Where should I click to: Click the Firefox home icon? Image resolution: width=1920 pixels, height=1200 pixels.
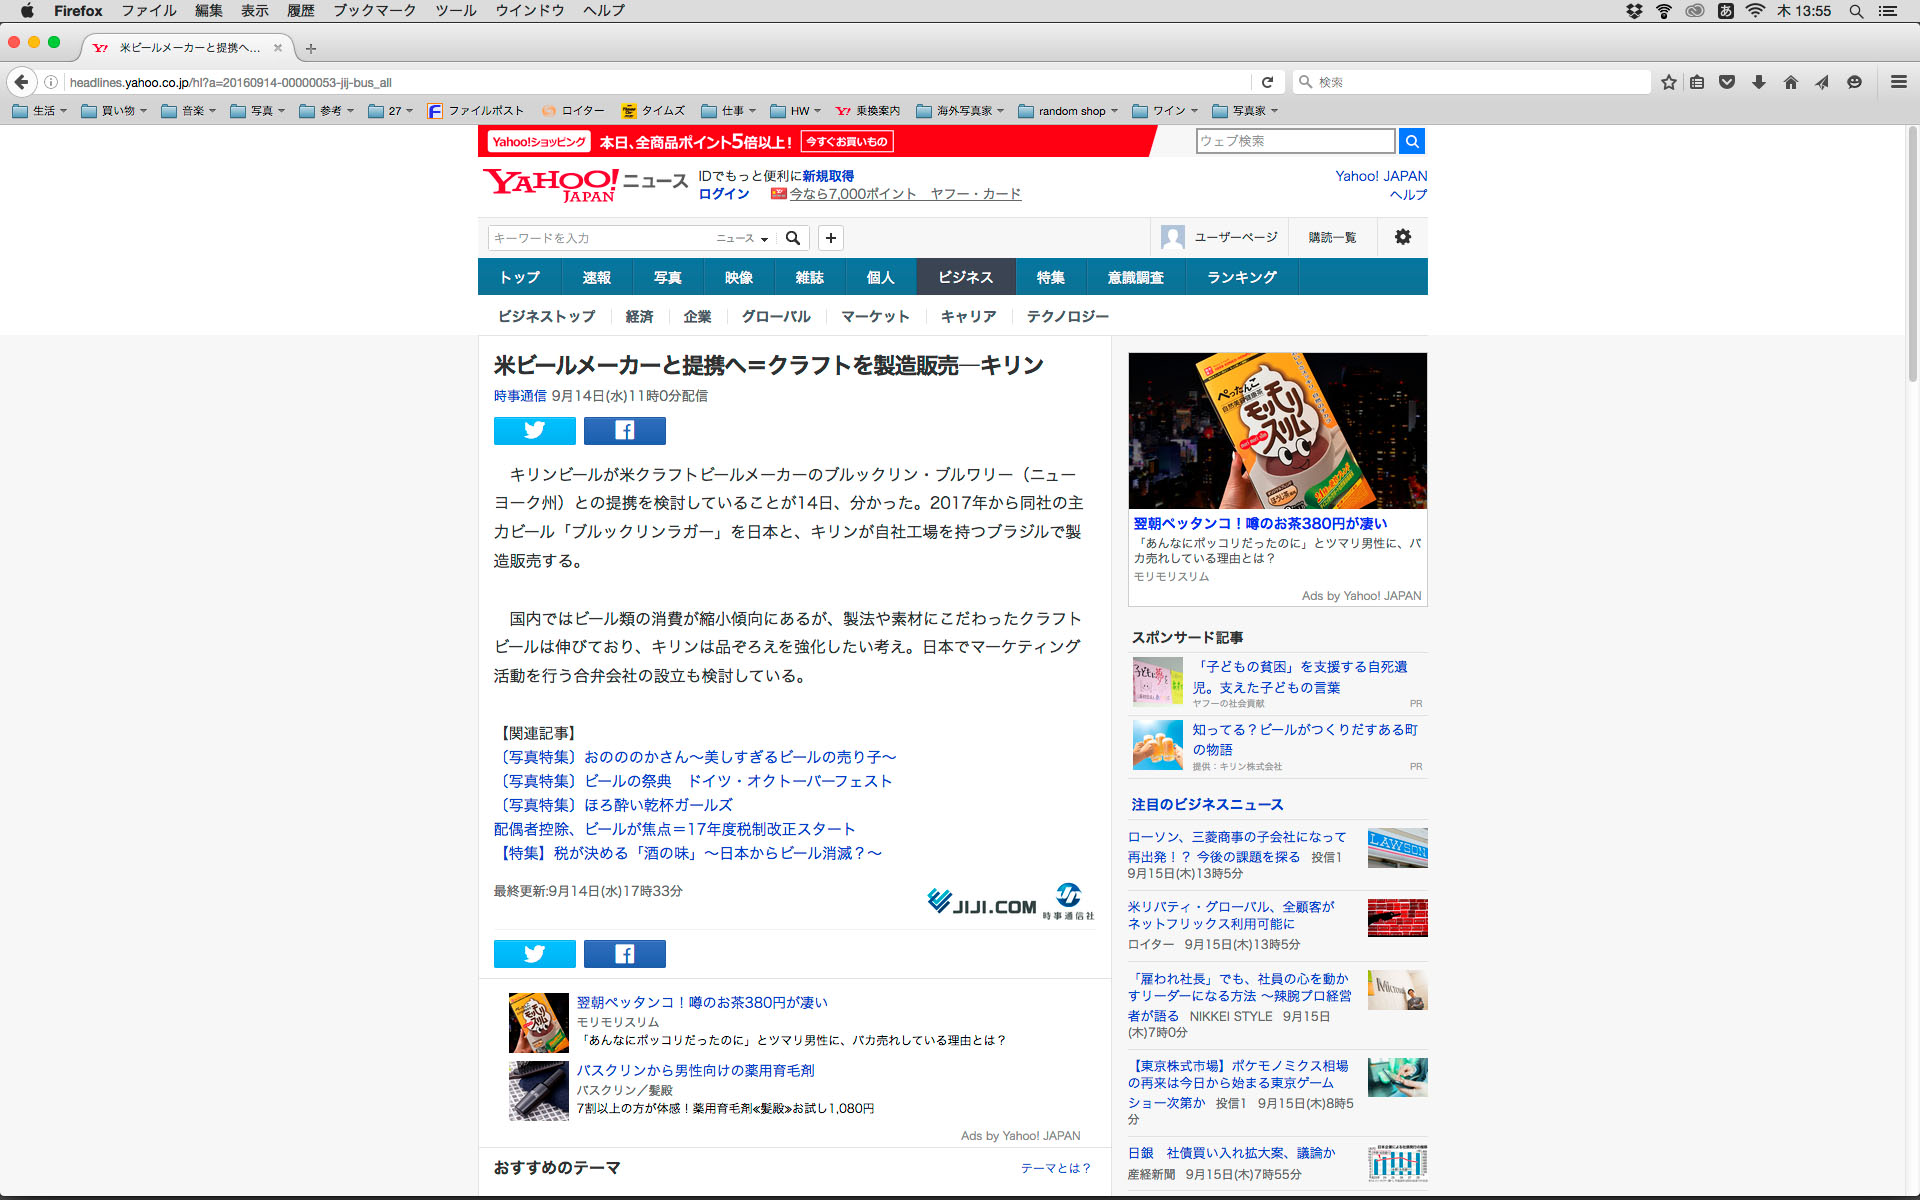(1790, 82)
